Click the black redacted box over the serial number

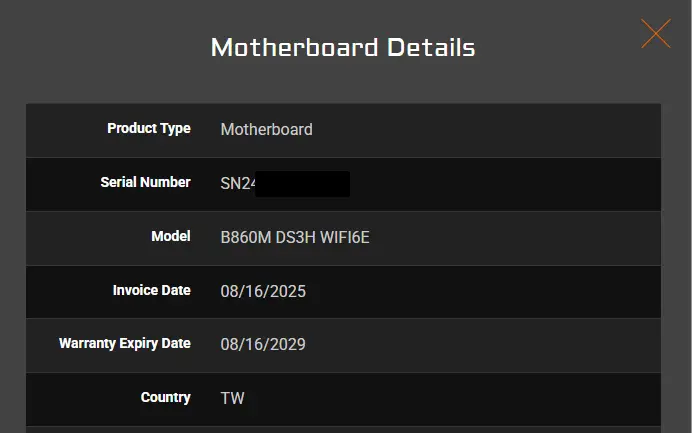(x=303, y=184)
